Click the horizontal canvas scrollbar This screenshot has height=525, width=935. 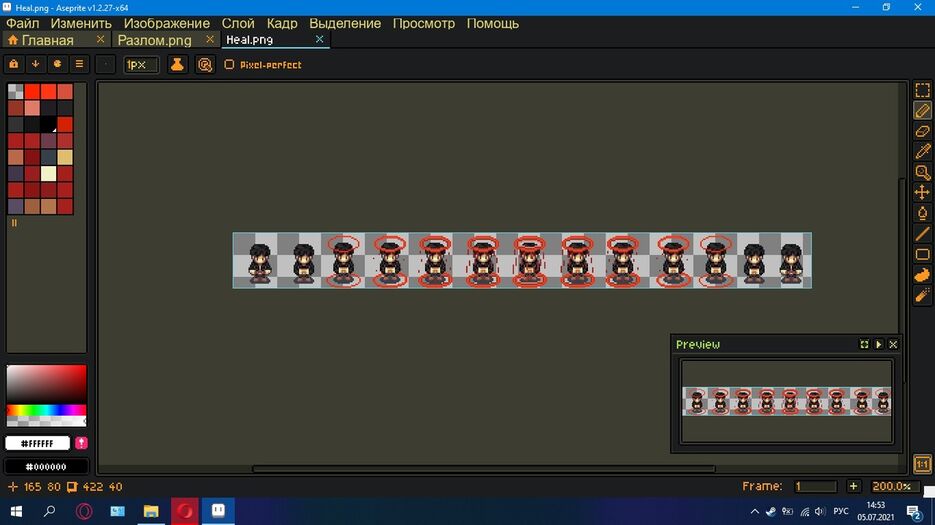coord(484,469)
